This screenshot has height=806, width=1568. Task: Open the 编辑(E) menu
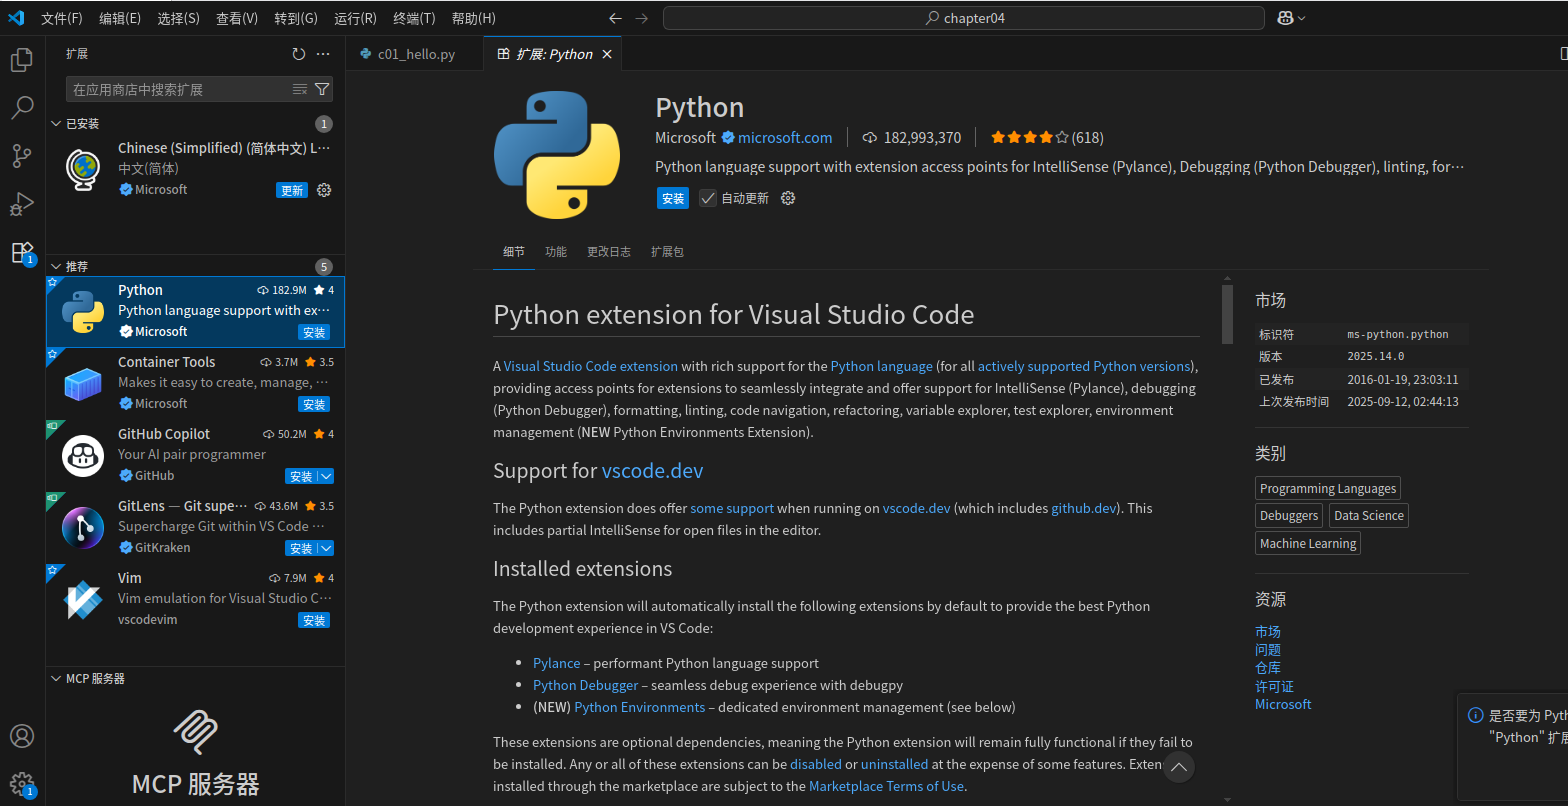[120, 18]
